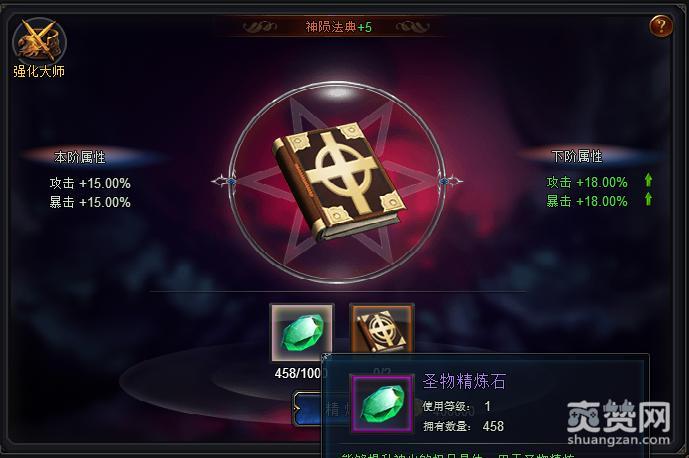
Task: Click the 神陨法典+5 title banner
Action: pyautogui.click(x=338, y=27)
